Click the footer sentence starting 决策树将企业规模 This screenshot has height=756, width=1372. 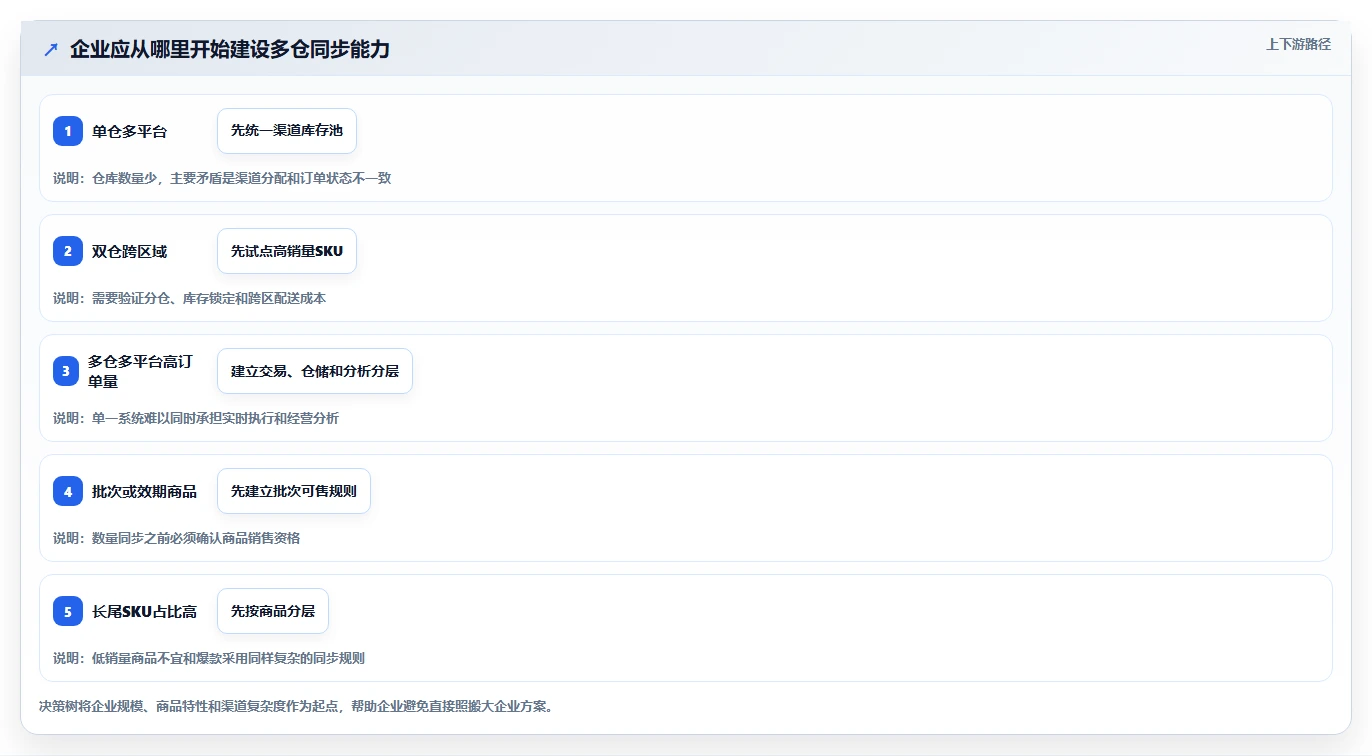tap(296, 706)
